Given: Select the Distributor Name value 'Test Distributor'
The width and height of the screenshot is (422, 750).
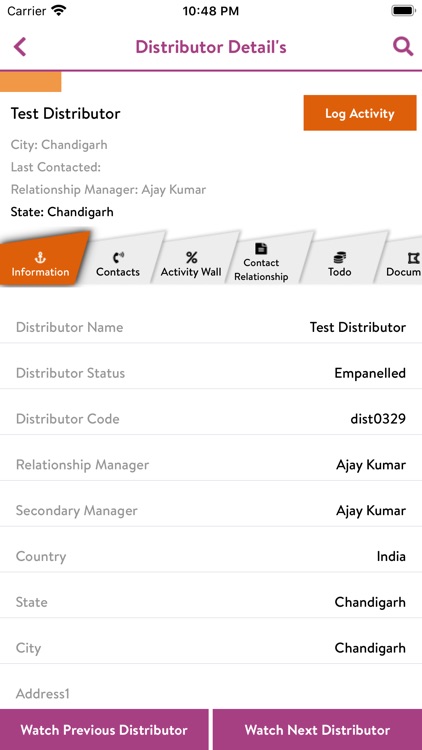Looking at the screenshot, I should point(358,327).
